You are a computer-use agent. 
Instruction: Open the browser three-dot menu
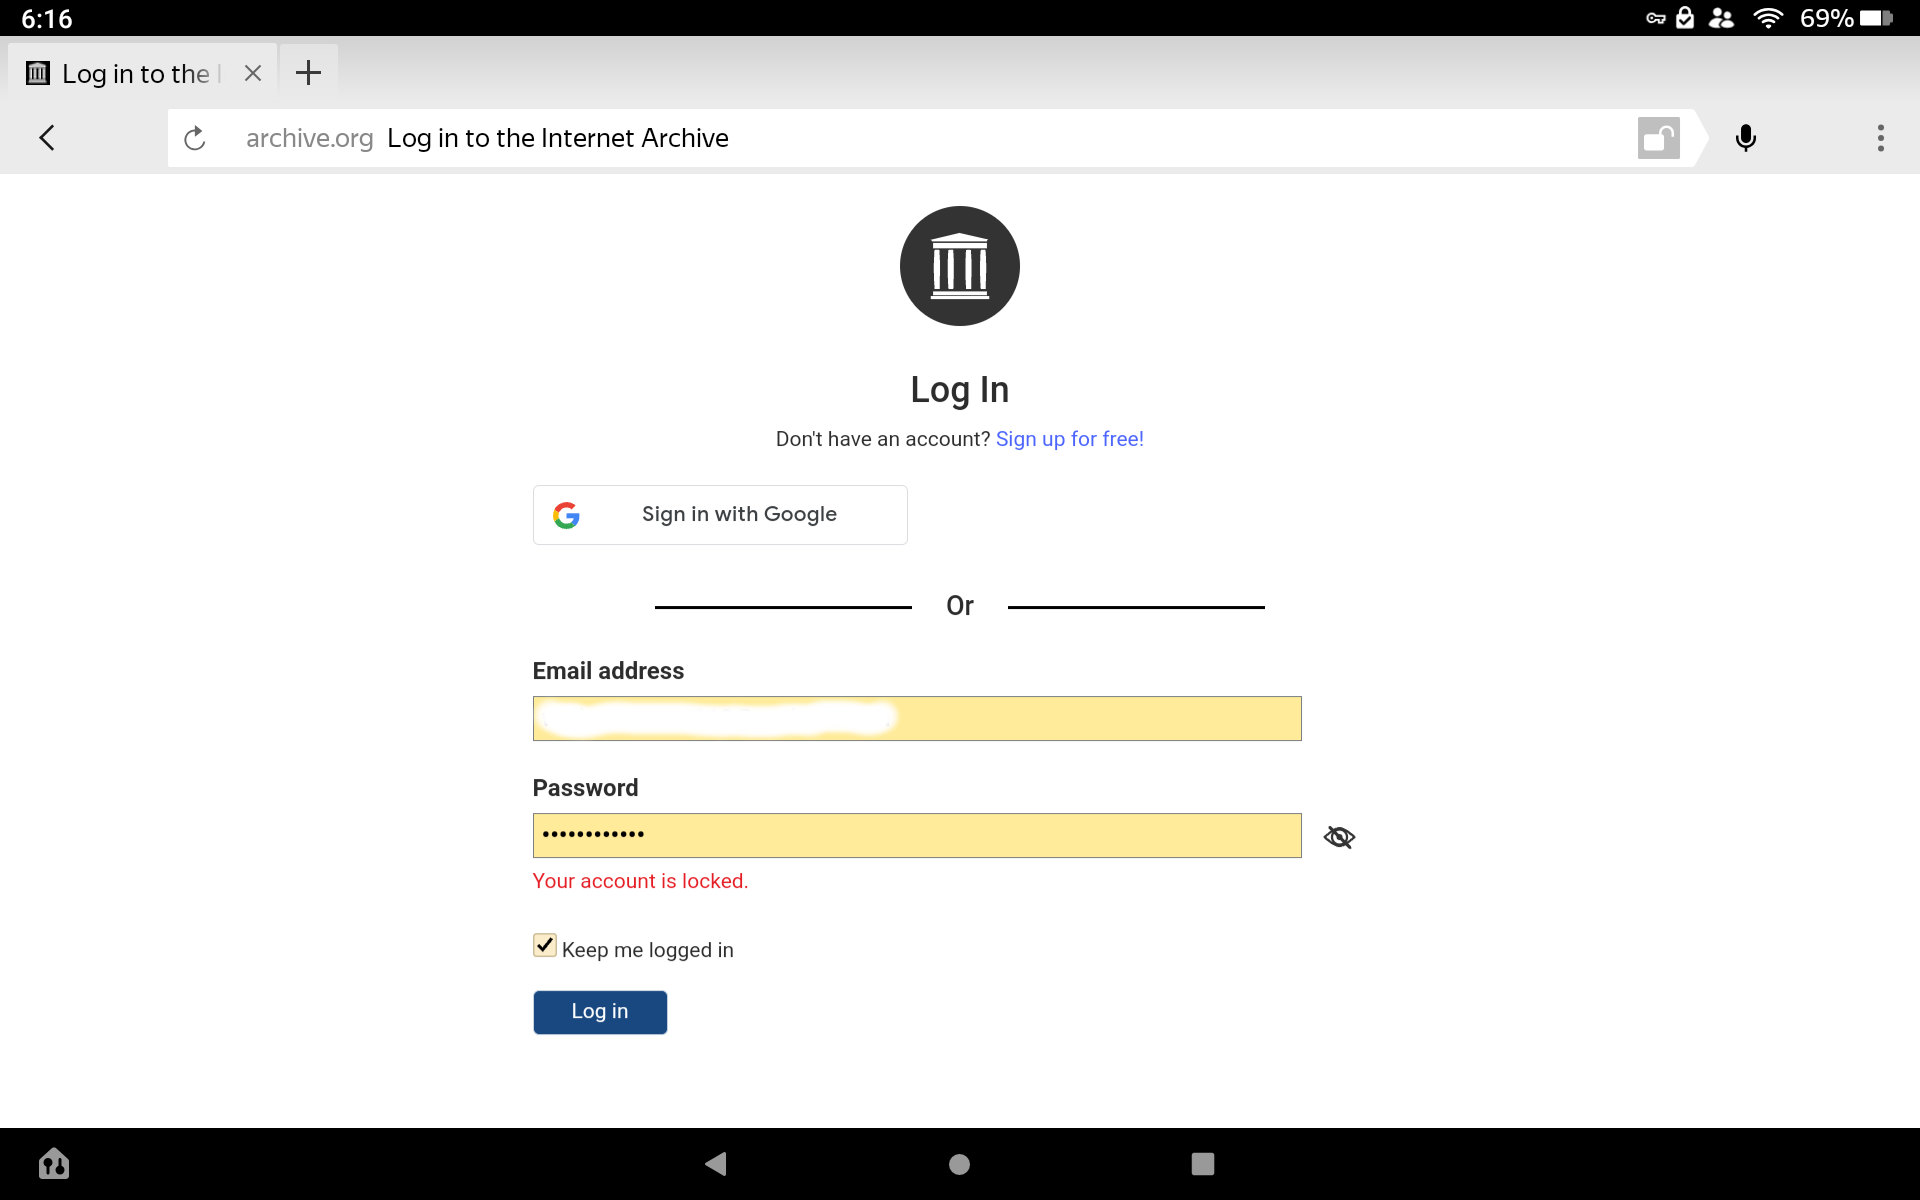[x=1881, y=138]
